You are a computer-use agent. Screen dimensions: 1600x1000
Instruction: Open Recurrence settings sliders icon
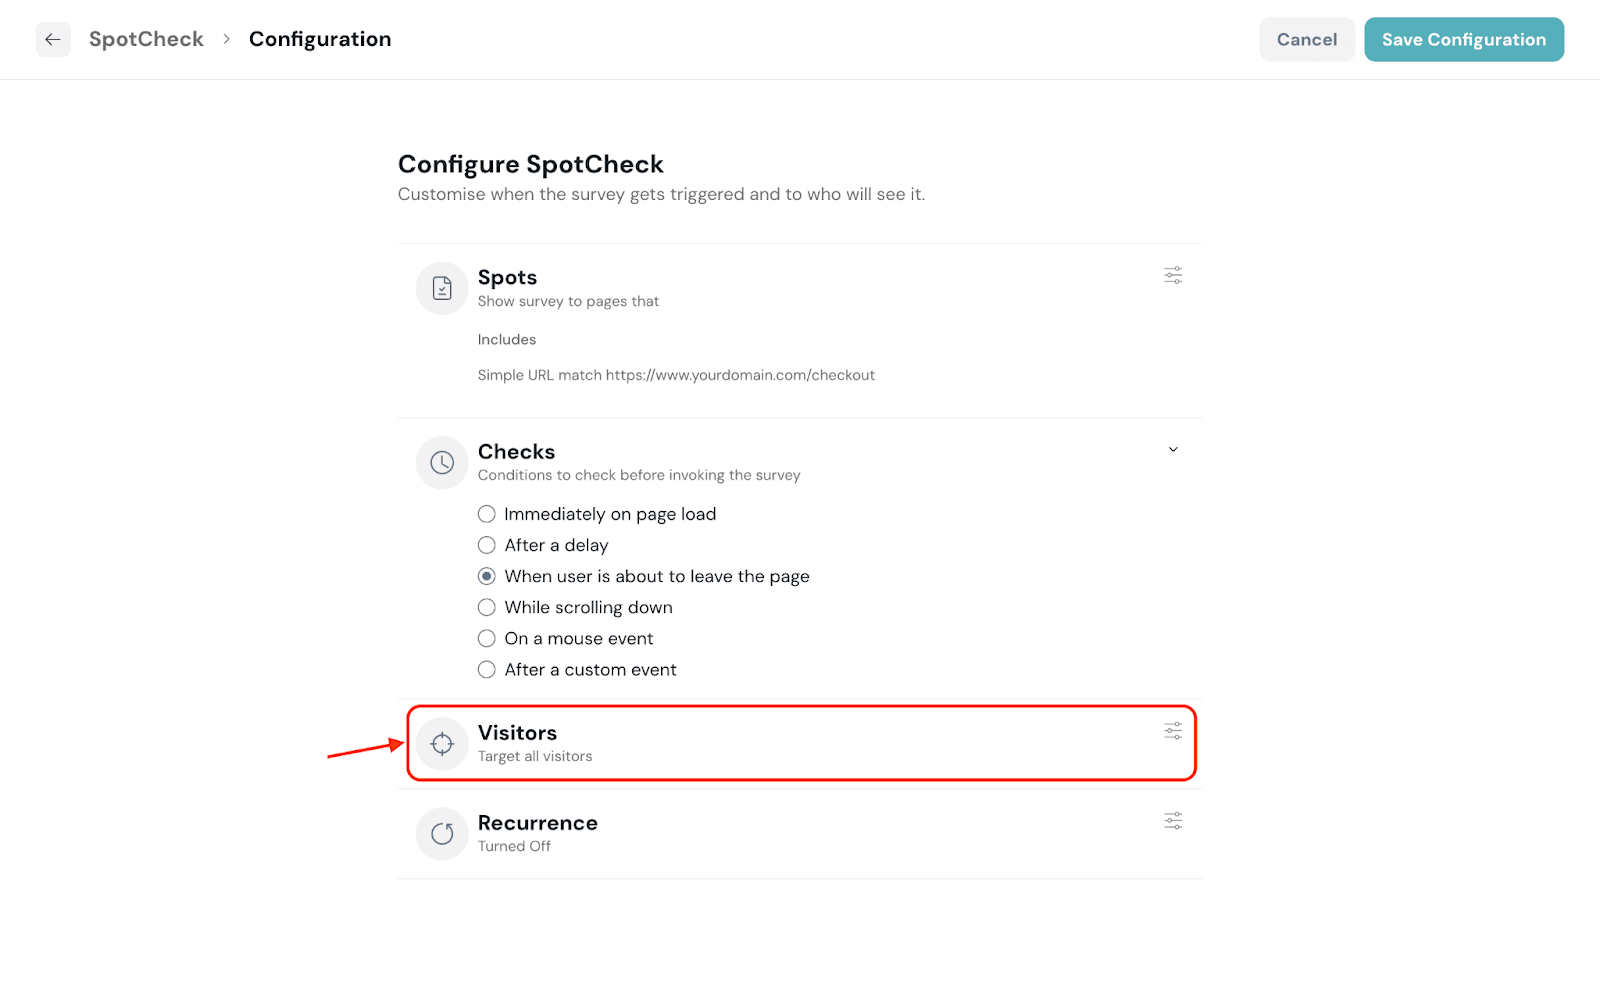[1173, 821]
